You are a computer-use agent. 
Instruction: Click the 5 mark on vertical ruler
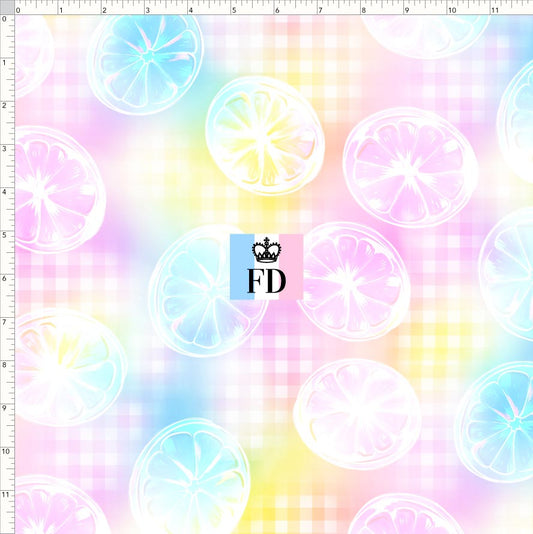[x=4, y=235]
